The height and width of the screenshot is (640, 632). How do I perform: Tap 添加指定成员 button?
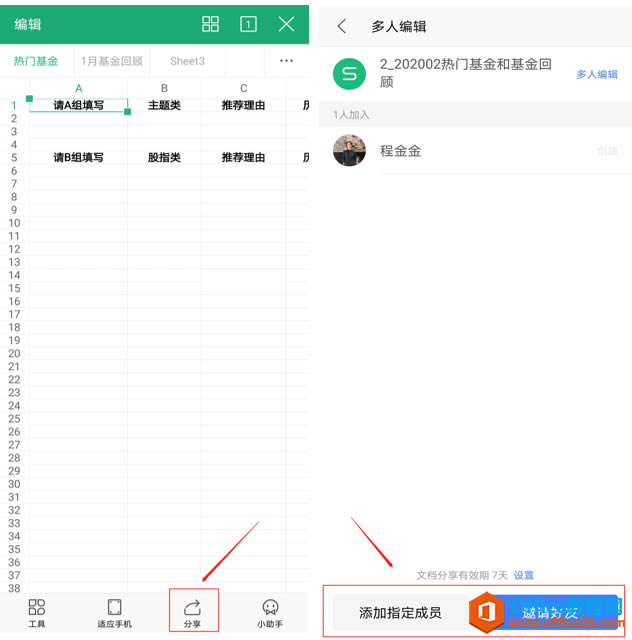click(x=400, y=613)
